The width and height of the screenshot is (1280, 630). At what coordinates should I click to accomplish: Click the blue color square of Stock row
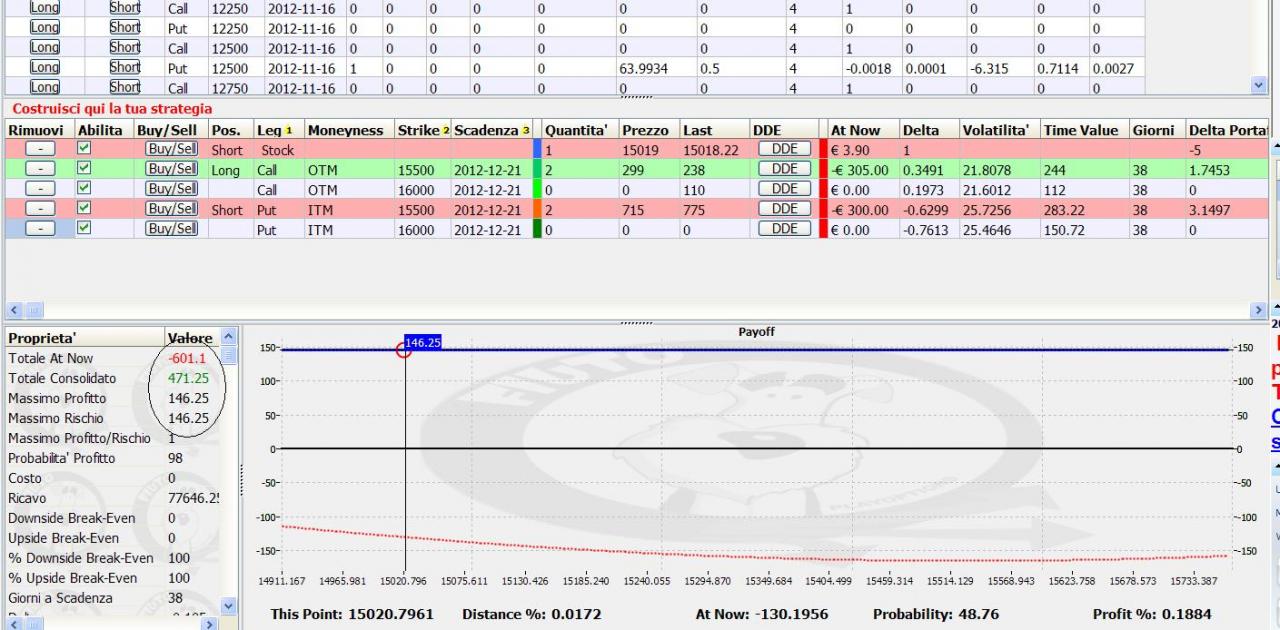coord(537,149)
